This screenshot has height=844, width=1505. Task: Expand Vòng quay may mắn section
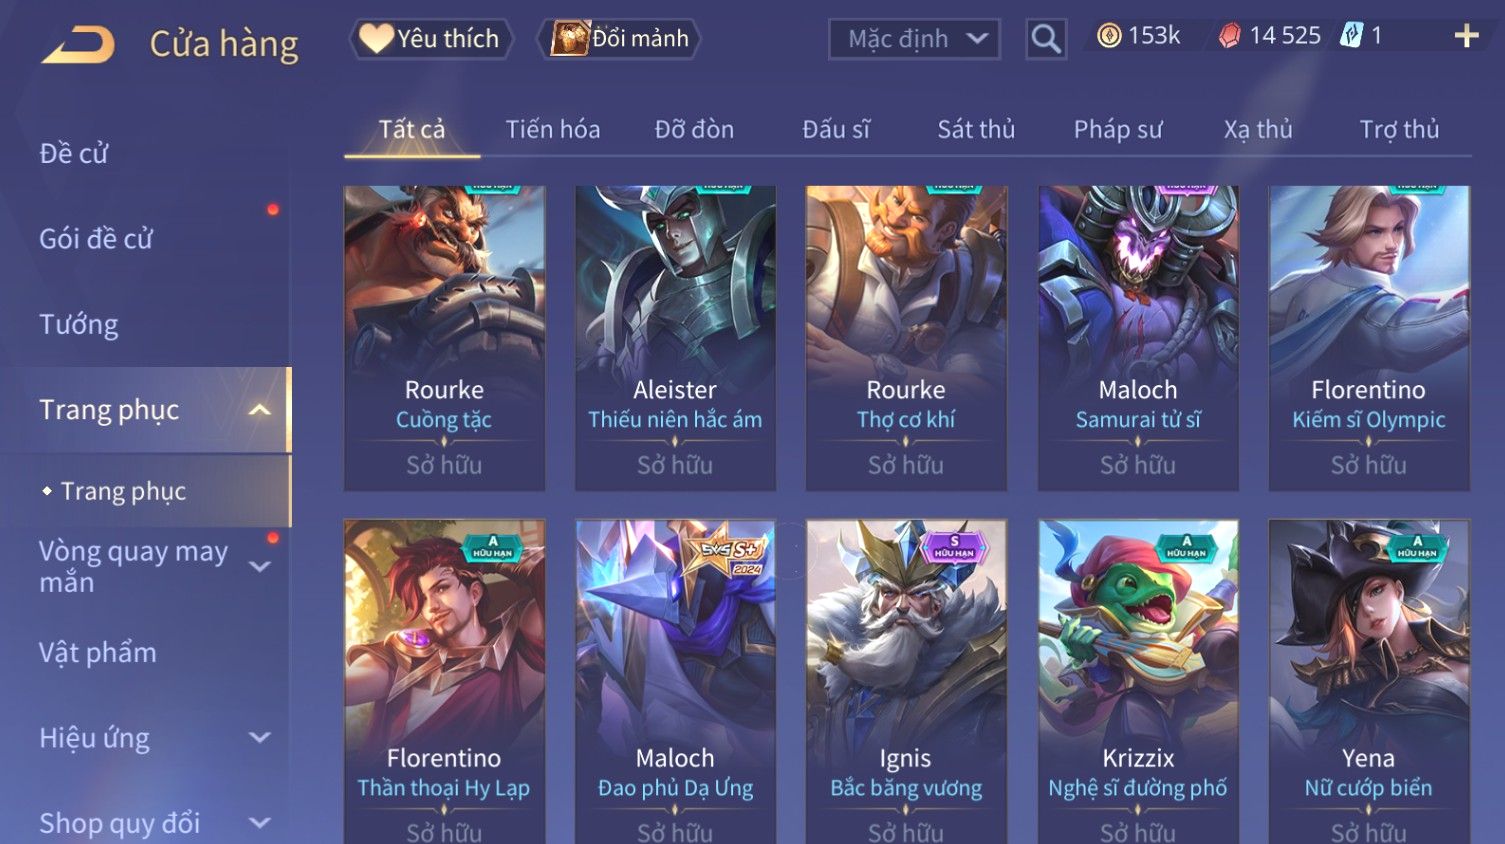coord(259,567)
